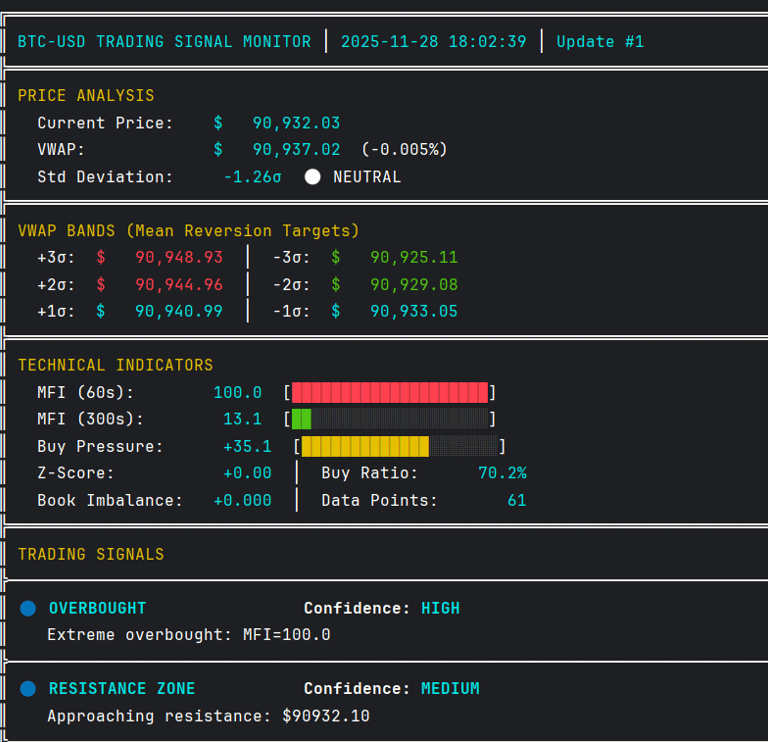
Task: Click the Data Points: label
Action: (x=380, y=501)
